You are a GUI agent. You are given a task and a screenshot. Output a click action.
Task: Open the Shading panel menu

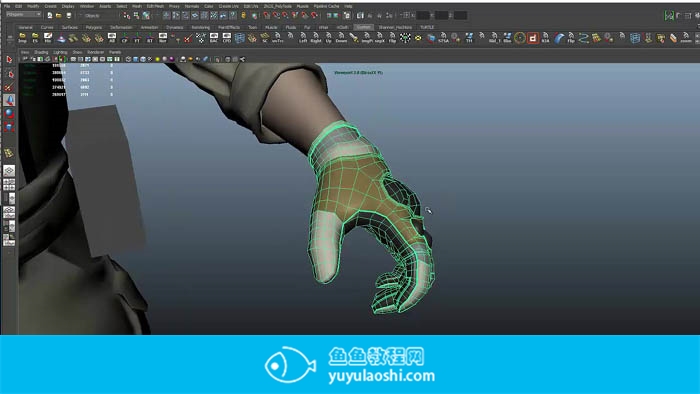click(x=41, y=52)
